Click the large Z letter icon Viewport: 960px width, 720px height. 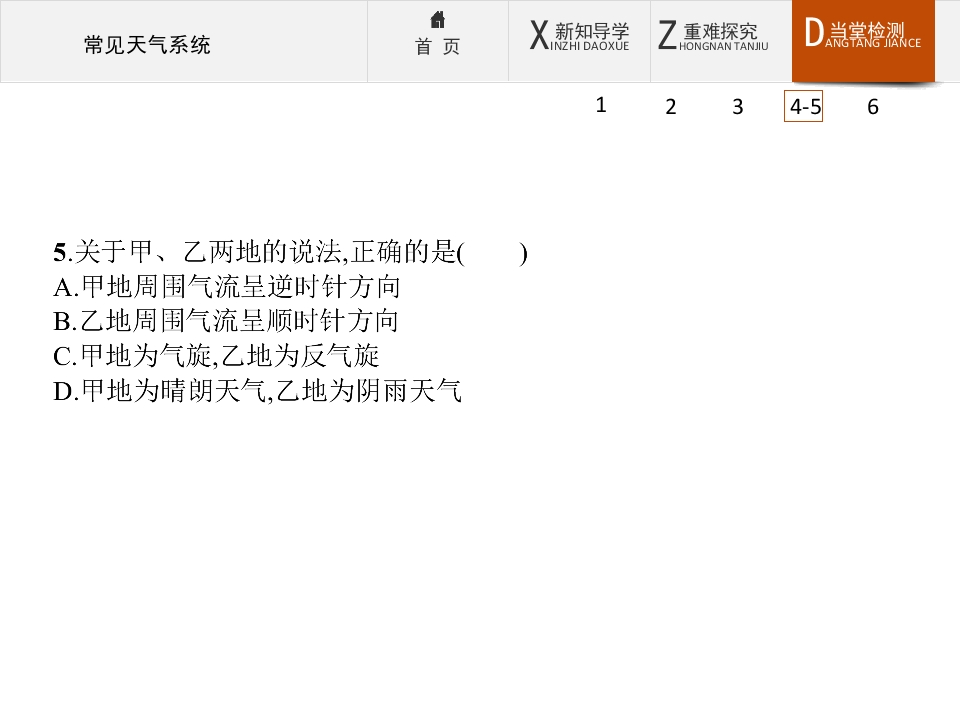coord(667,35)
